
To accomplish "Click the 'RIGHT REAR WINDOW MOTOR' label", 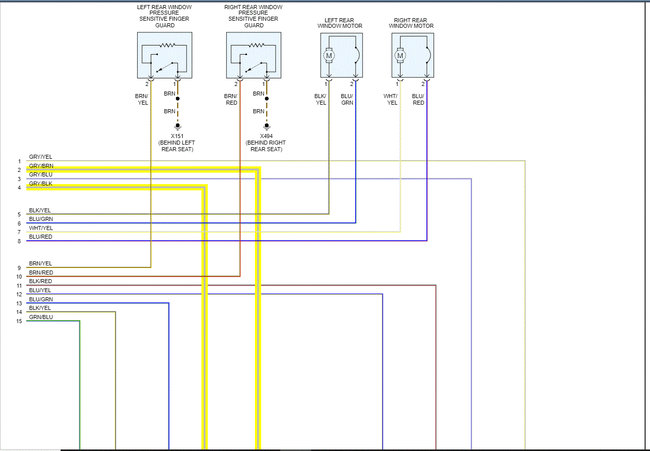I will (x=411, y=23).
